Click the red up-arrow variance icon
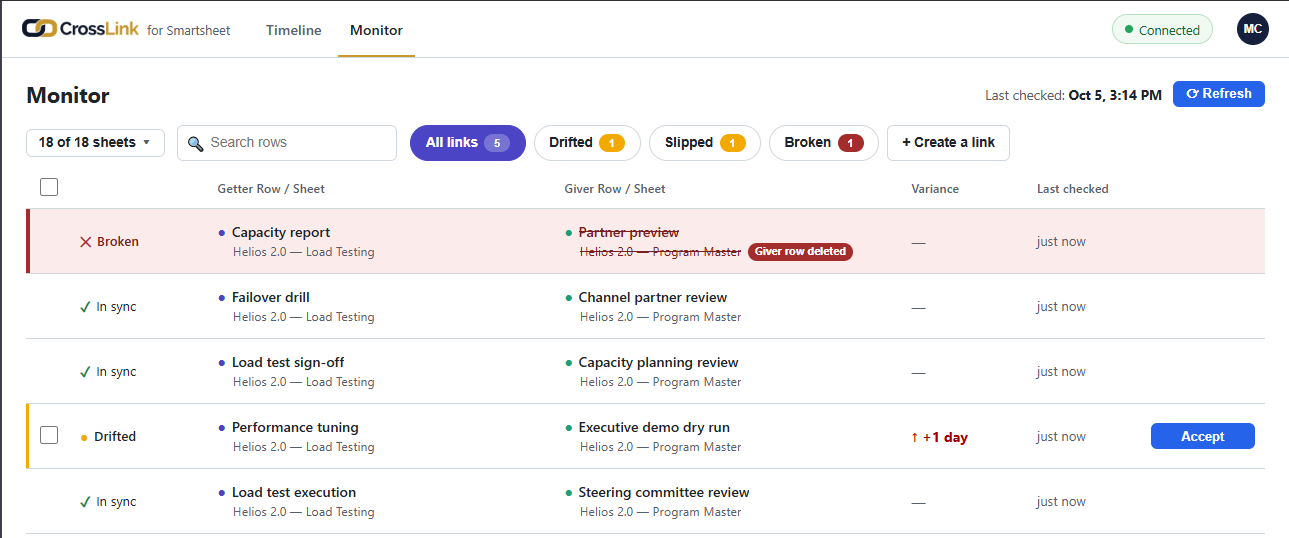Image resolution: width=1289 pixels, height=538 pixels. 914,437
